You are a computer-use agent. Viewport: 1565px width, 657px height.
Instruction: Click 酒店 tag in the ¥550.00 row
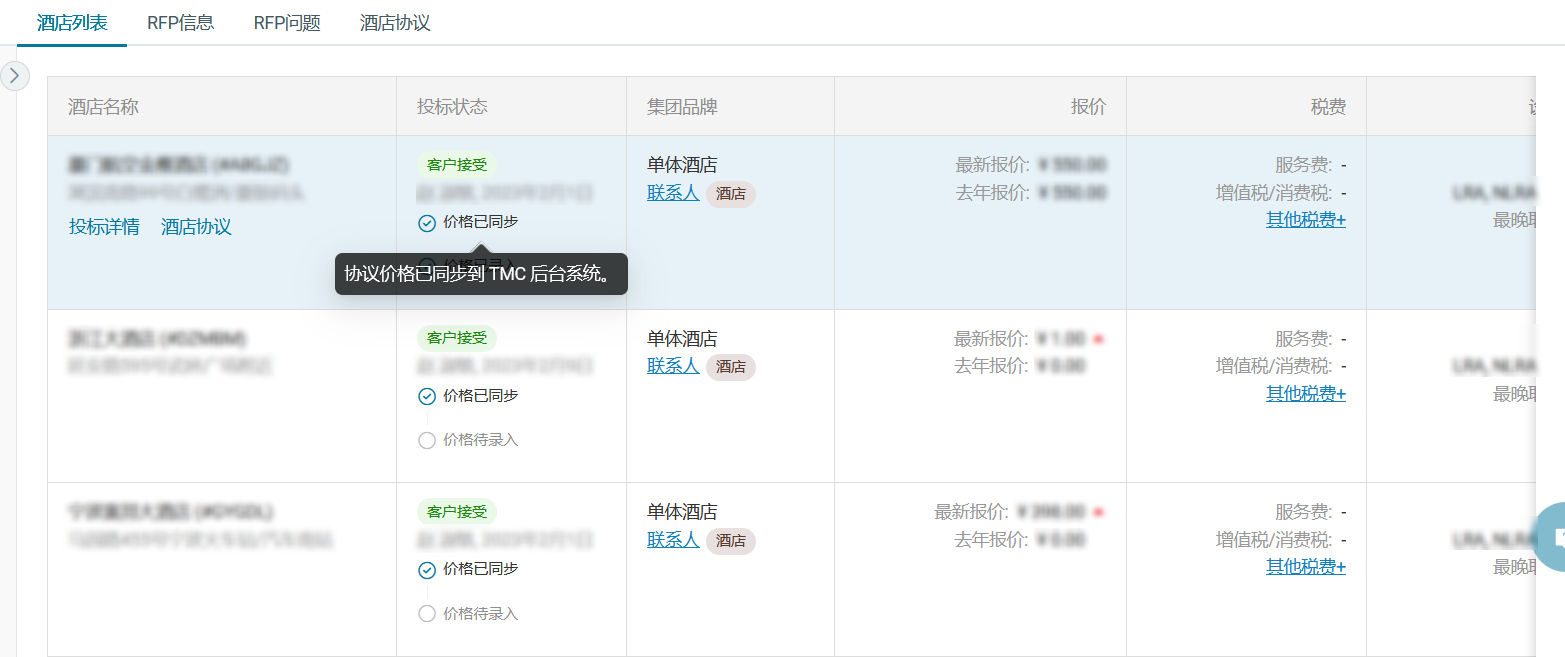click(731, 194)
